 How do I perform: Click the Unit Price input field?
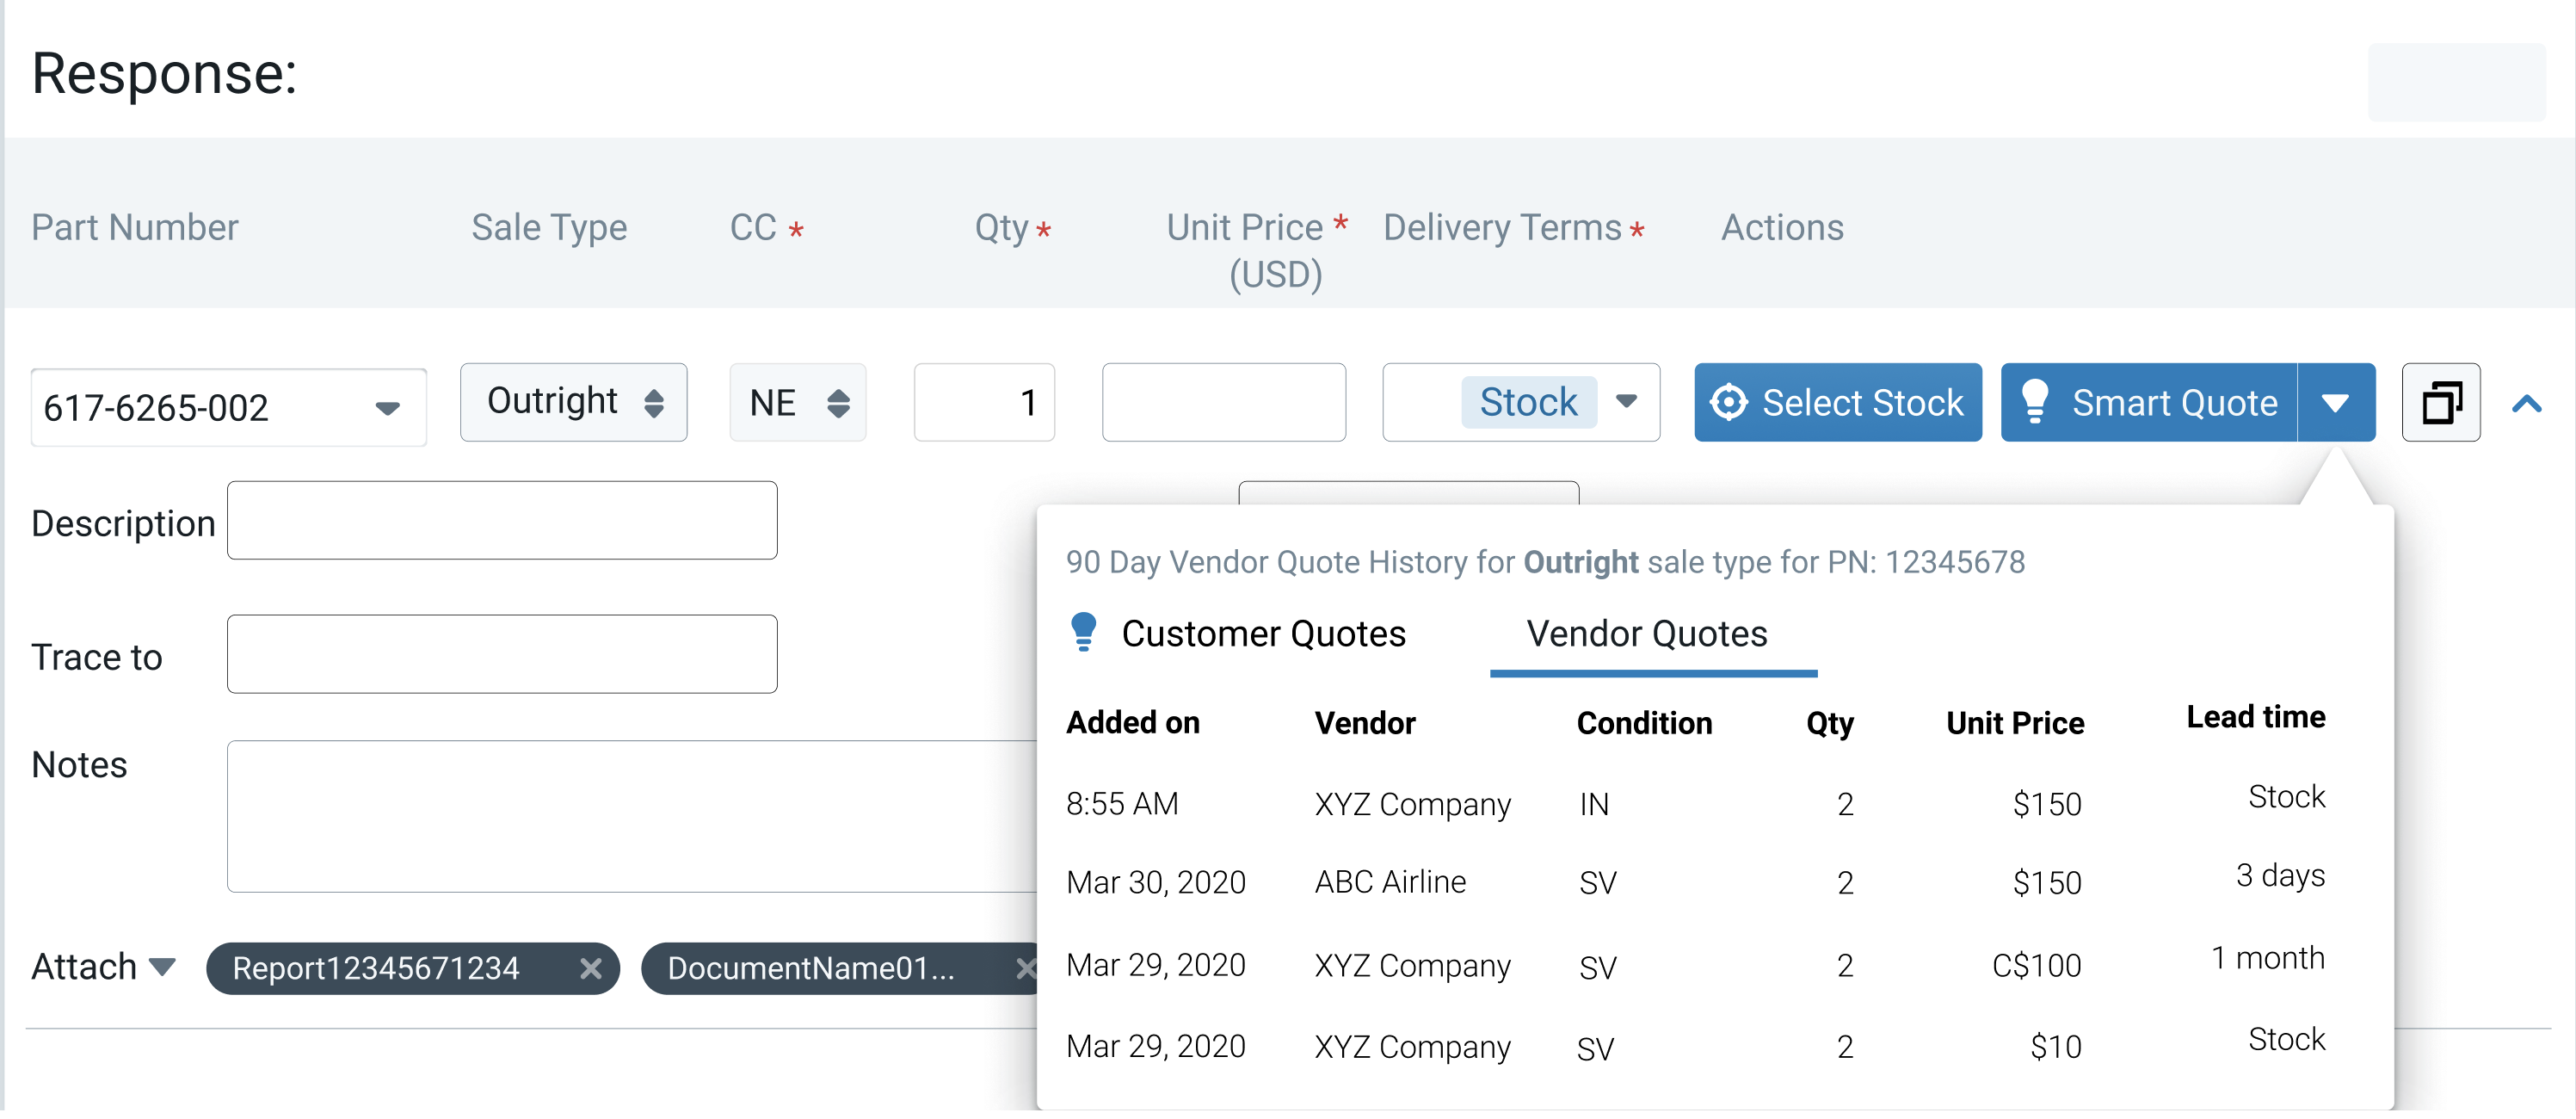click(1223, 402)
